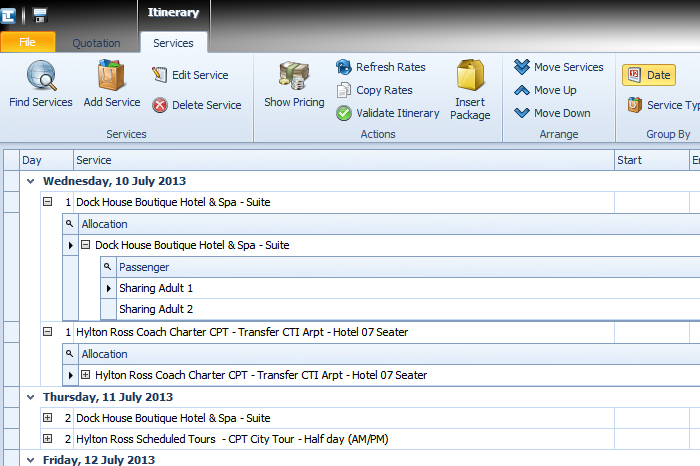
Task: Click Hylton Ross Scheduled Tours CPT City Tour text
Action: [x=232, y=439]
